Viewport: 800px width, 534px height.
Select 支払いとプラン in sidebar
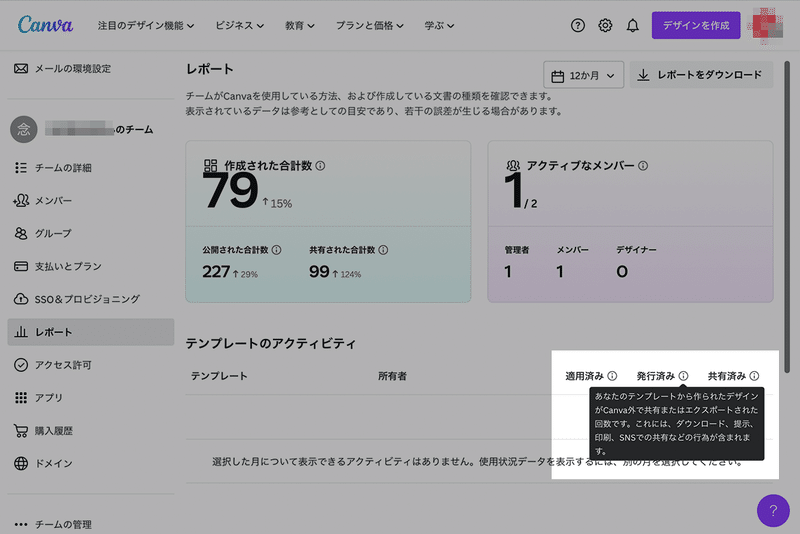click(68, 266)
